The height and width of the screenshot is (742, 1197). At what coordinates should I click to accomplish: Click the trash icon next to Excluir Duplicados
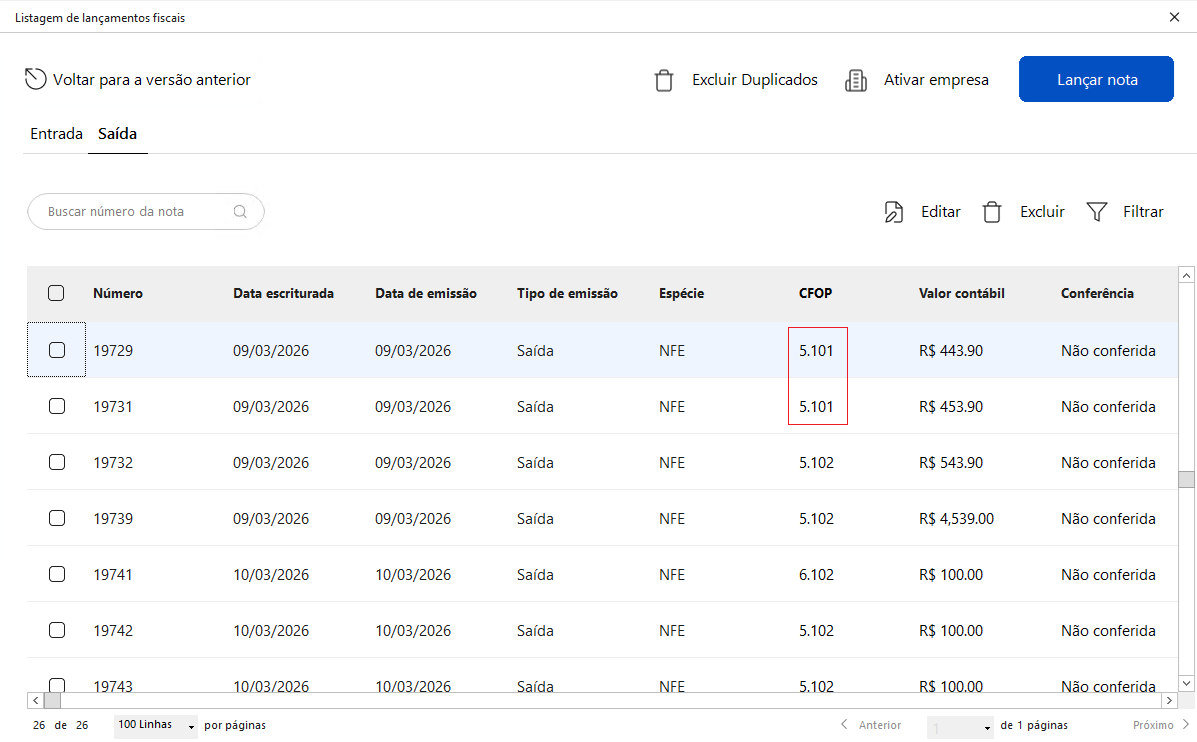tap(664, 80)
